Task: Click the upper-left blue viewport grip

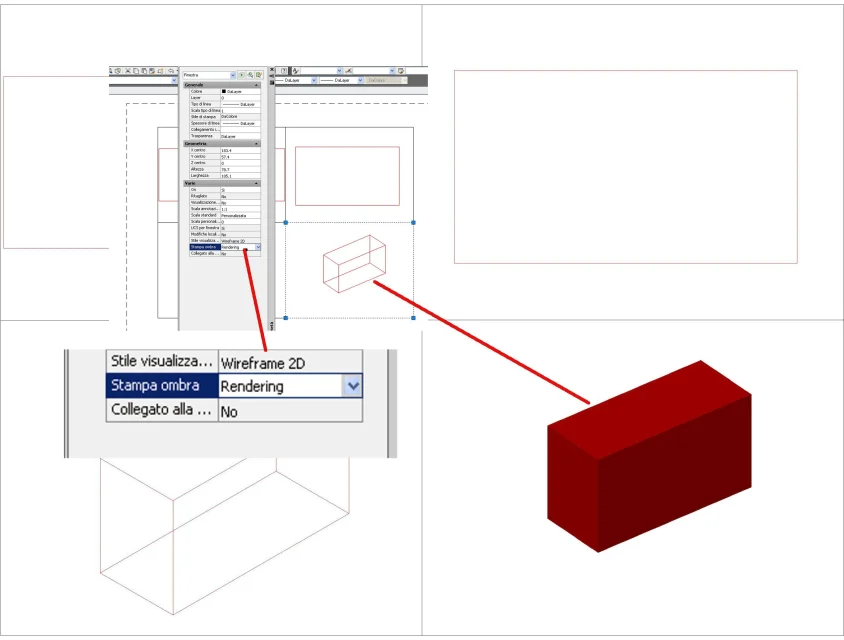Action: coord(286,222)
